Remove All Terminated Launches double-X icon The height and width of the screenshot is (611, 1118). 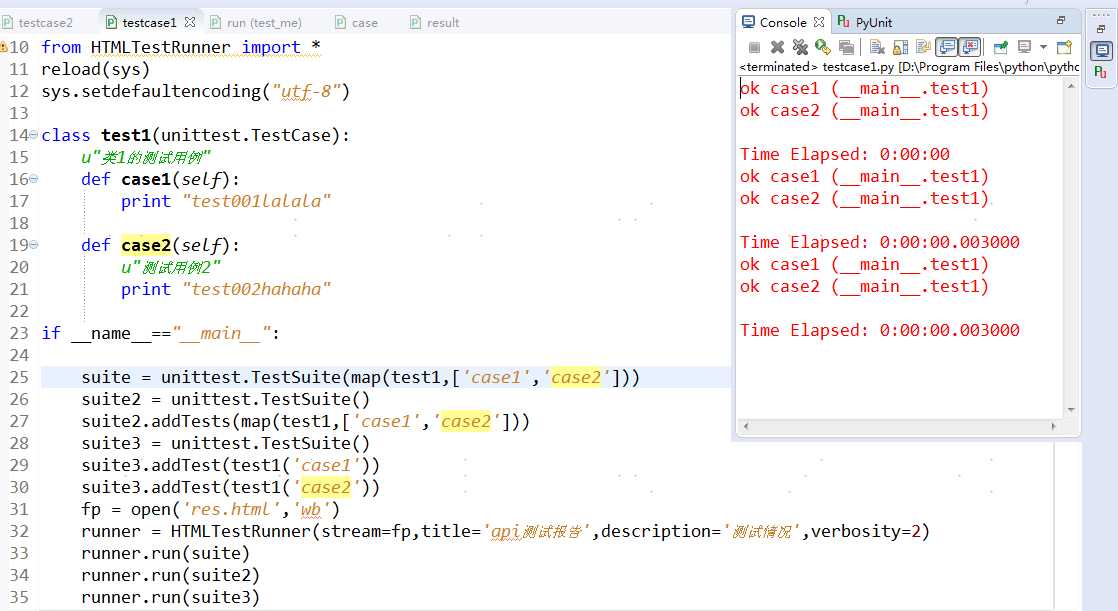point(800,47)
